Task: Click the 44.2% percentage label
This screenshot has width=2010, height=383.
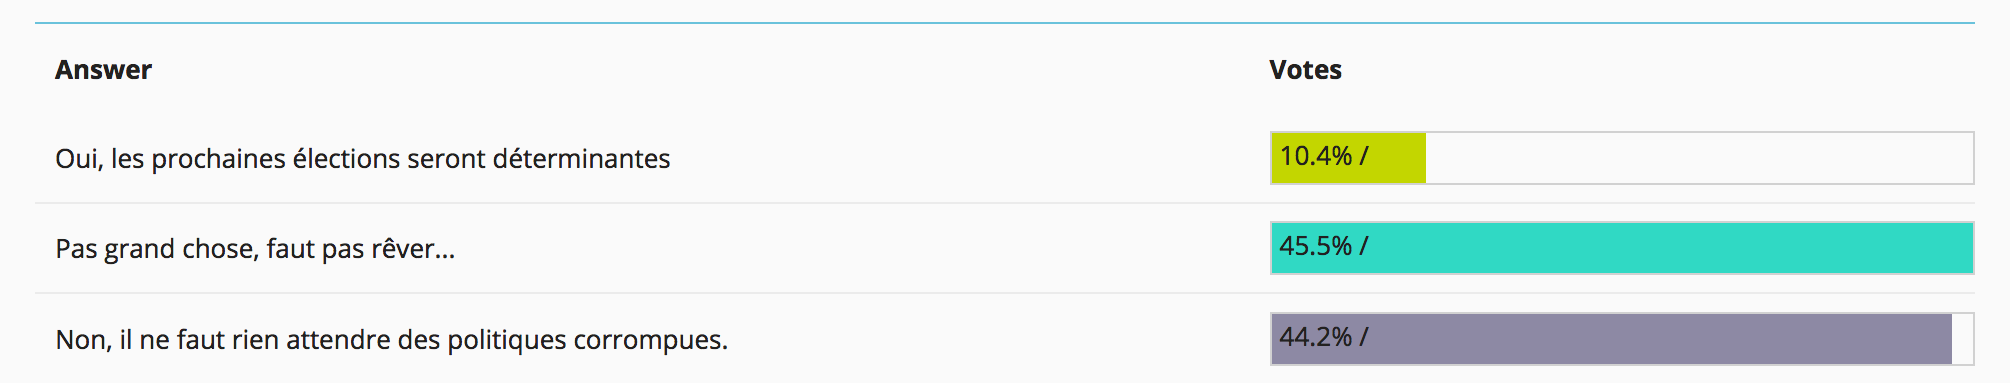Action: [x=1316, y=337]
